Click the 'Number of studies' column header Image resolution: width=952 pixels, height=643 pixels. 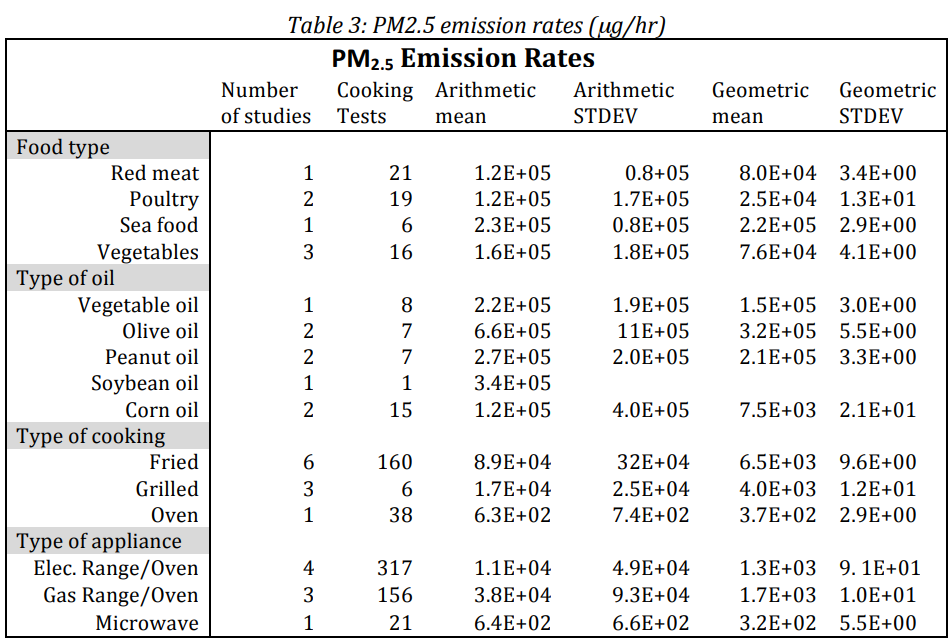click(x=266, y=103)
